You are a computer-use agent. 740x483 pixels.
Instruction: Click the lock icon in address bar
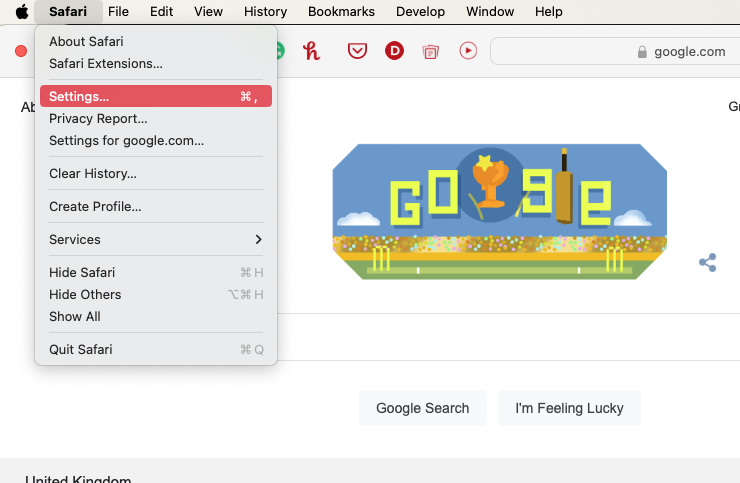point(642,51)
